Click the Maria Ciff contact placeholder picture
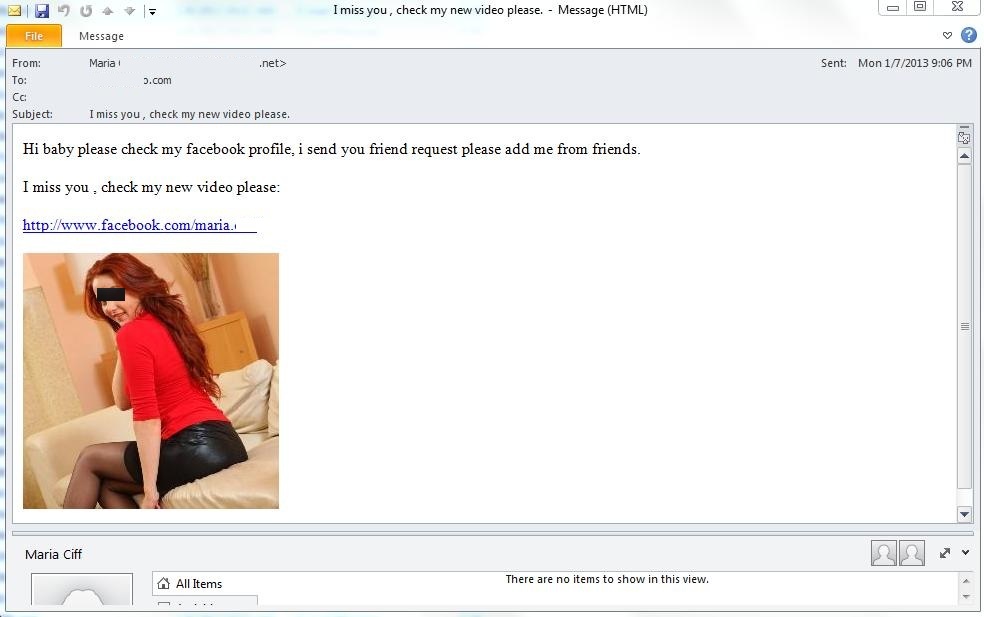Viewport: 984px width, 617px height. coord(82,589)
